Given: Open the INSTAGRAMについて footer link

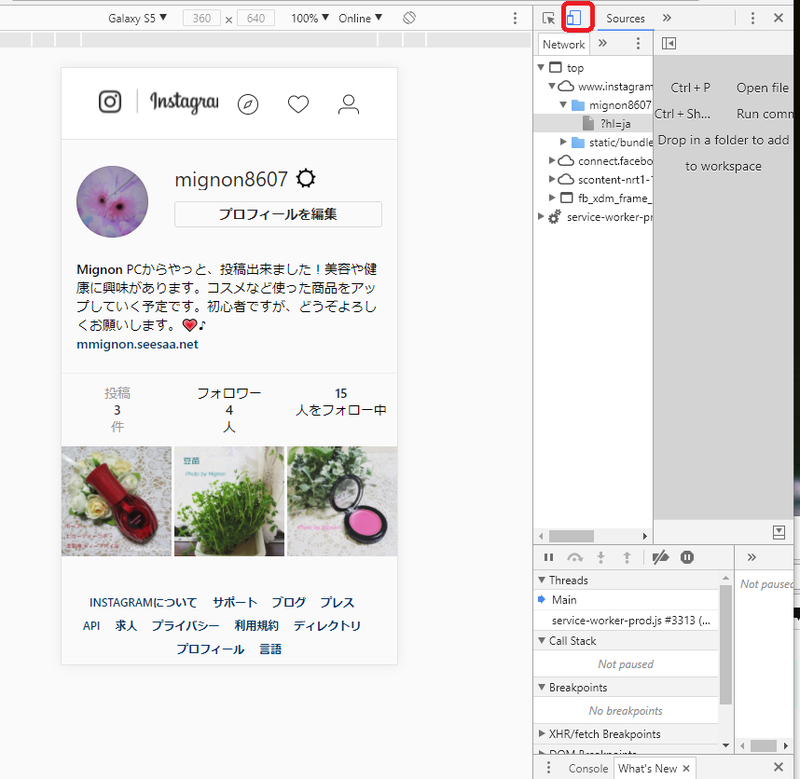Looking at the screenshot, I should 143,602.
